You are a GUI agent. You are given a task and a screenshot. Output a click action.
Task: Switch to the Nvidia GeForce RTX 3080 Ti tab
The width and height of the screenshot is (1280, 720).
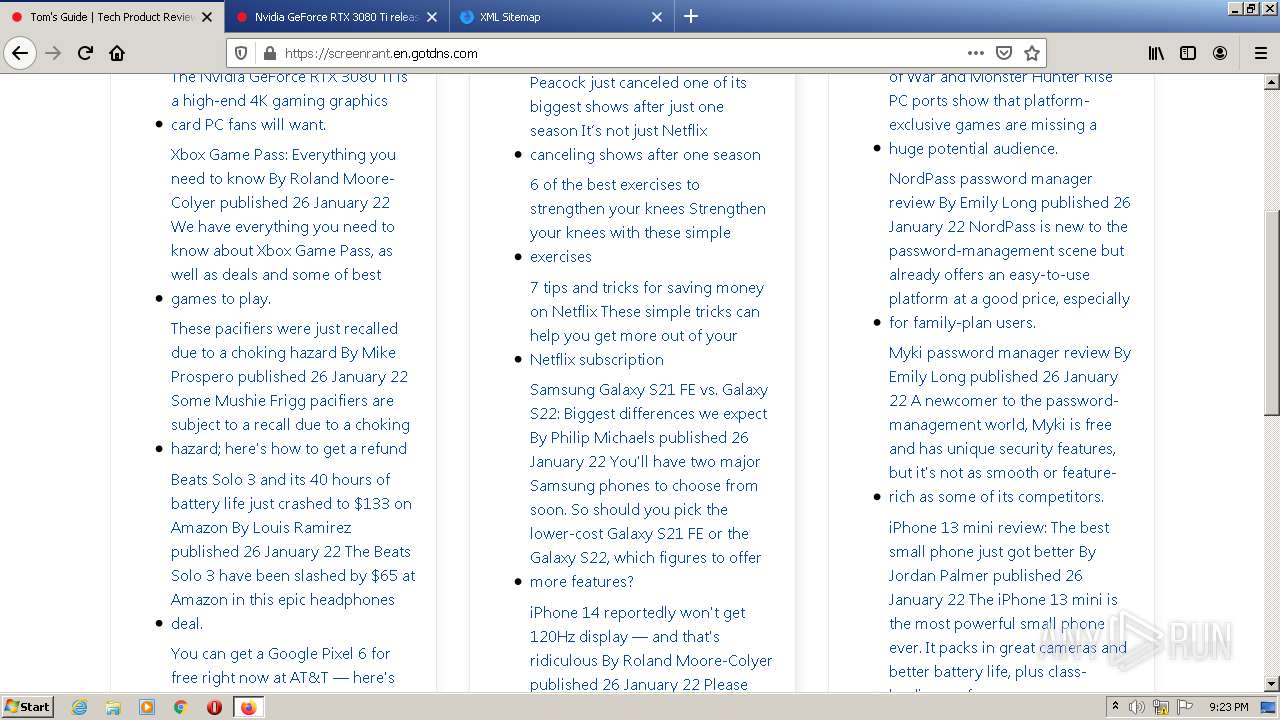[x=337, y=17]
